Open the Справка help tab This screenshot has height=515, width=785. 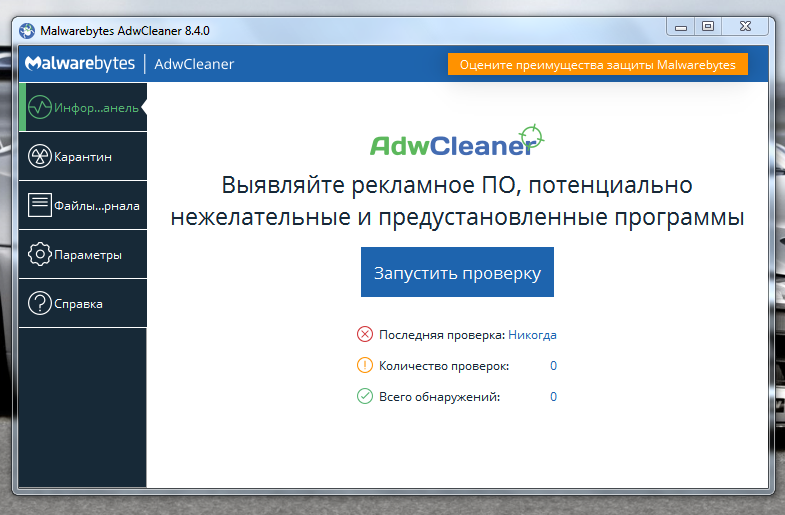[x=83, y=303]
